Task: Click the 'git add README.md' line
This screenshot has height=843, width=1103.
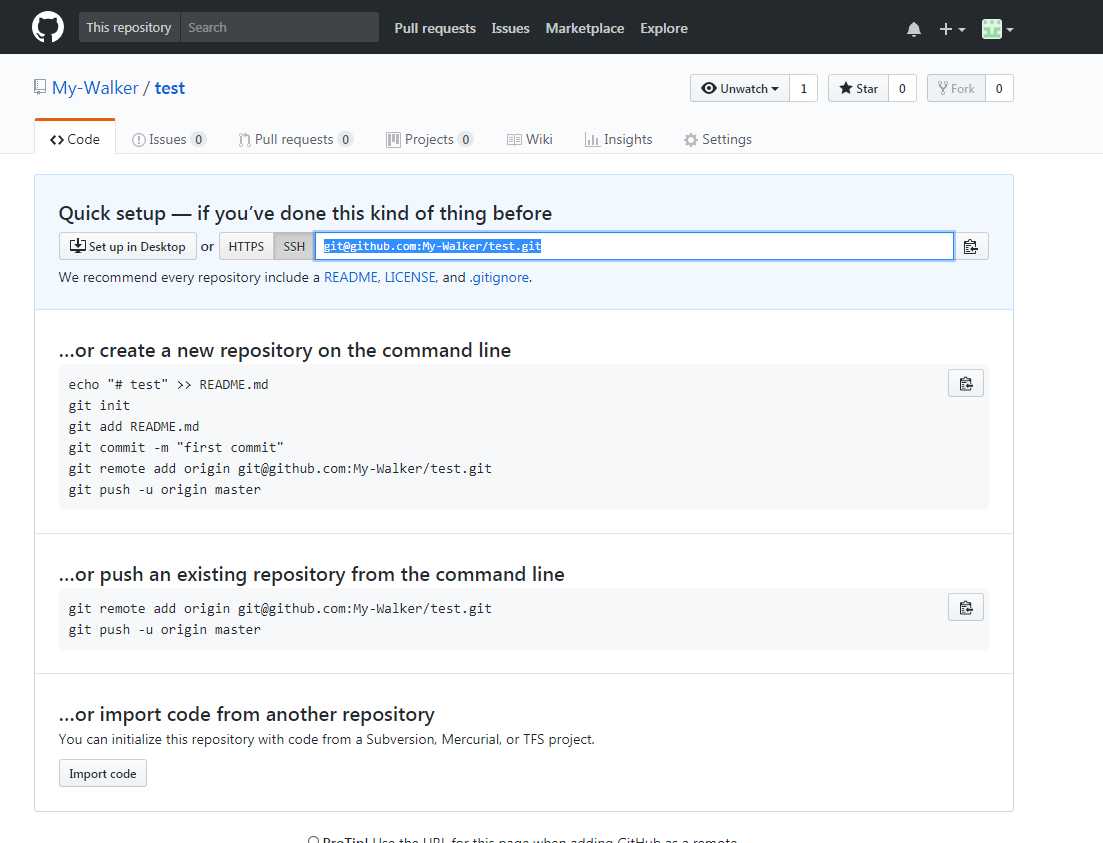Action: click(134, 426)
